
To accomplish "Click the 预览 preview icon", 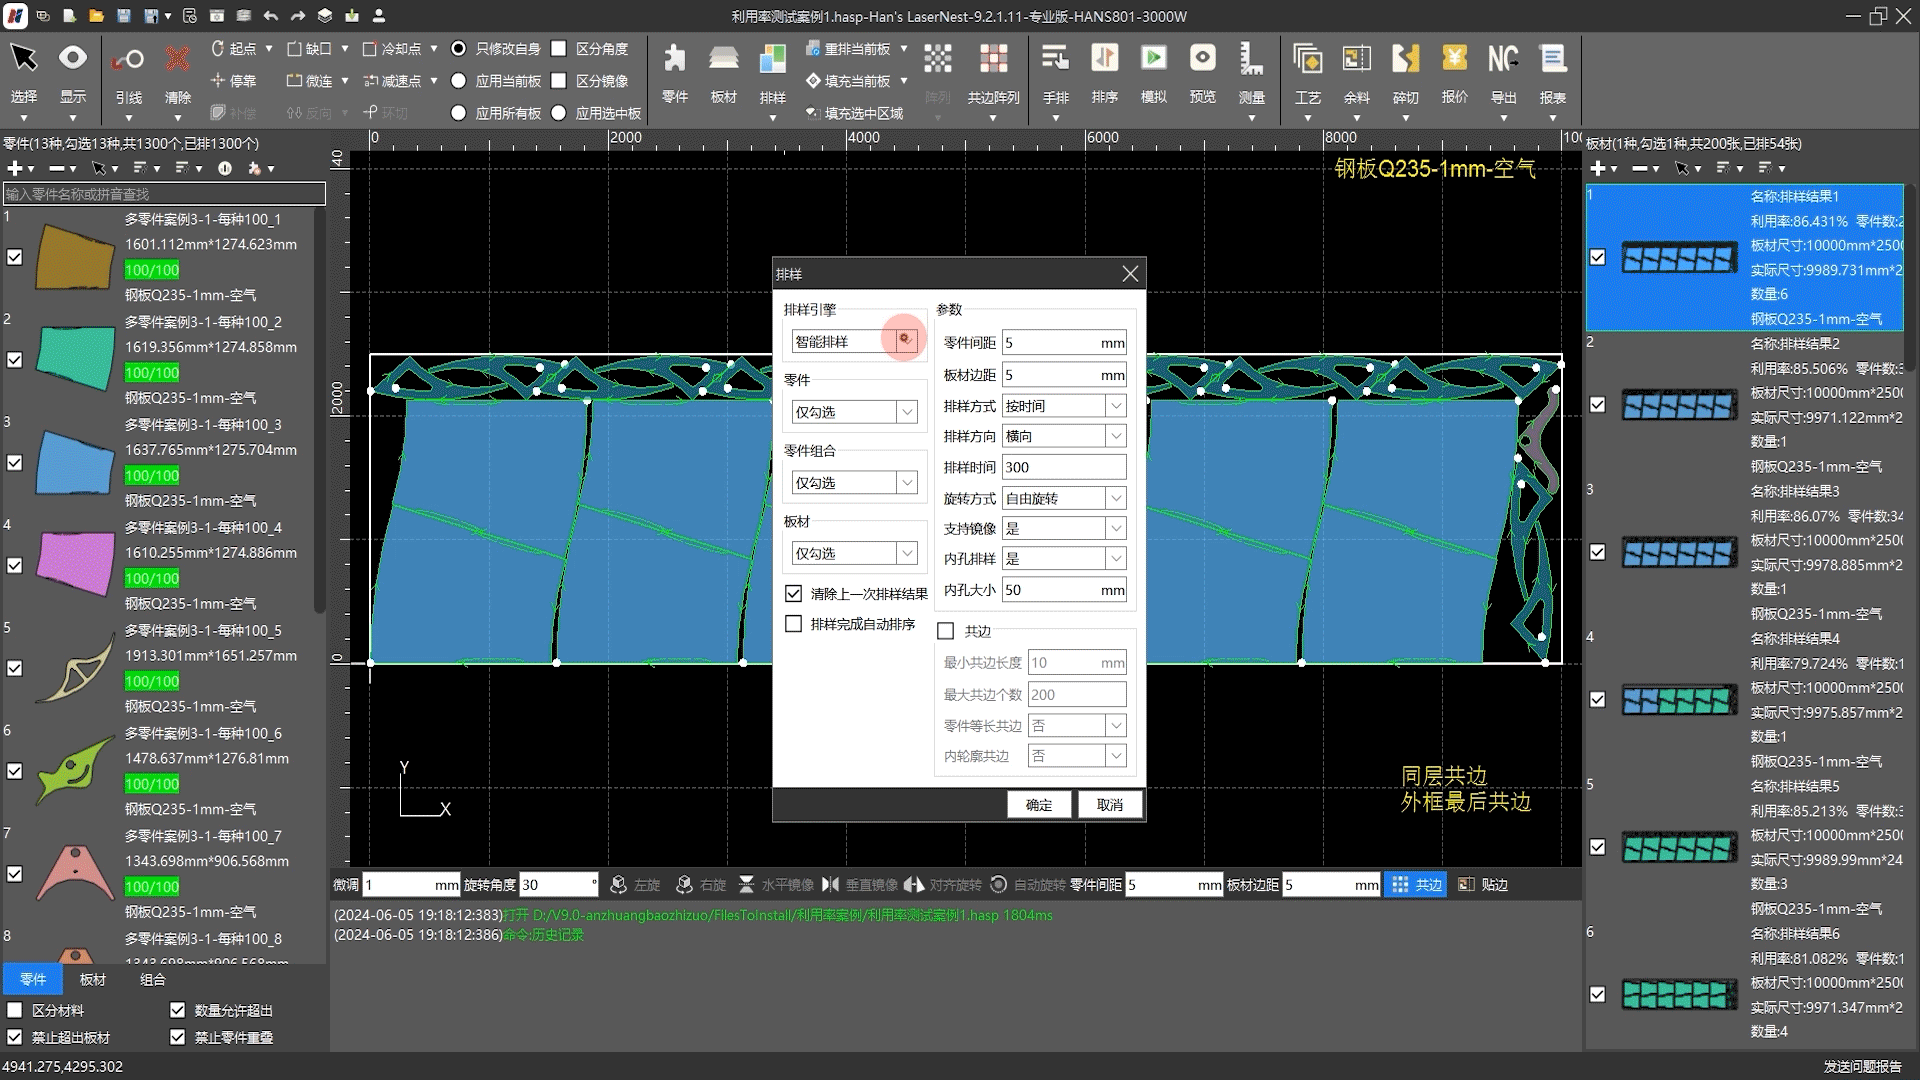I will (x=1202, y=59).
